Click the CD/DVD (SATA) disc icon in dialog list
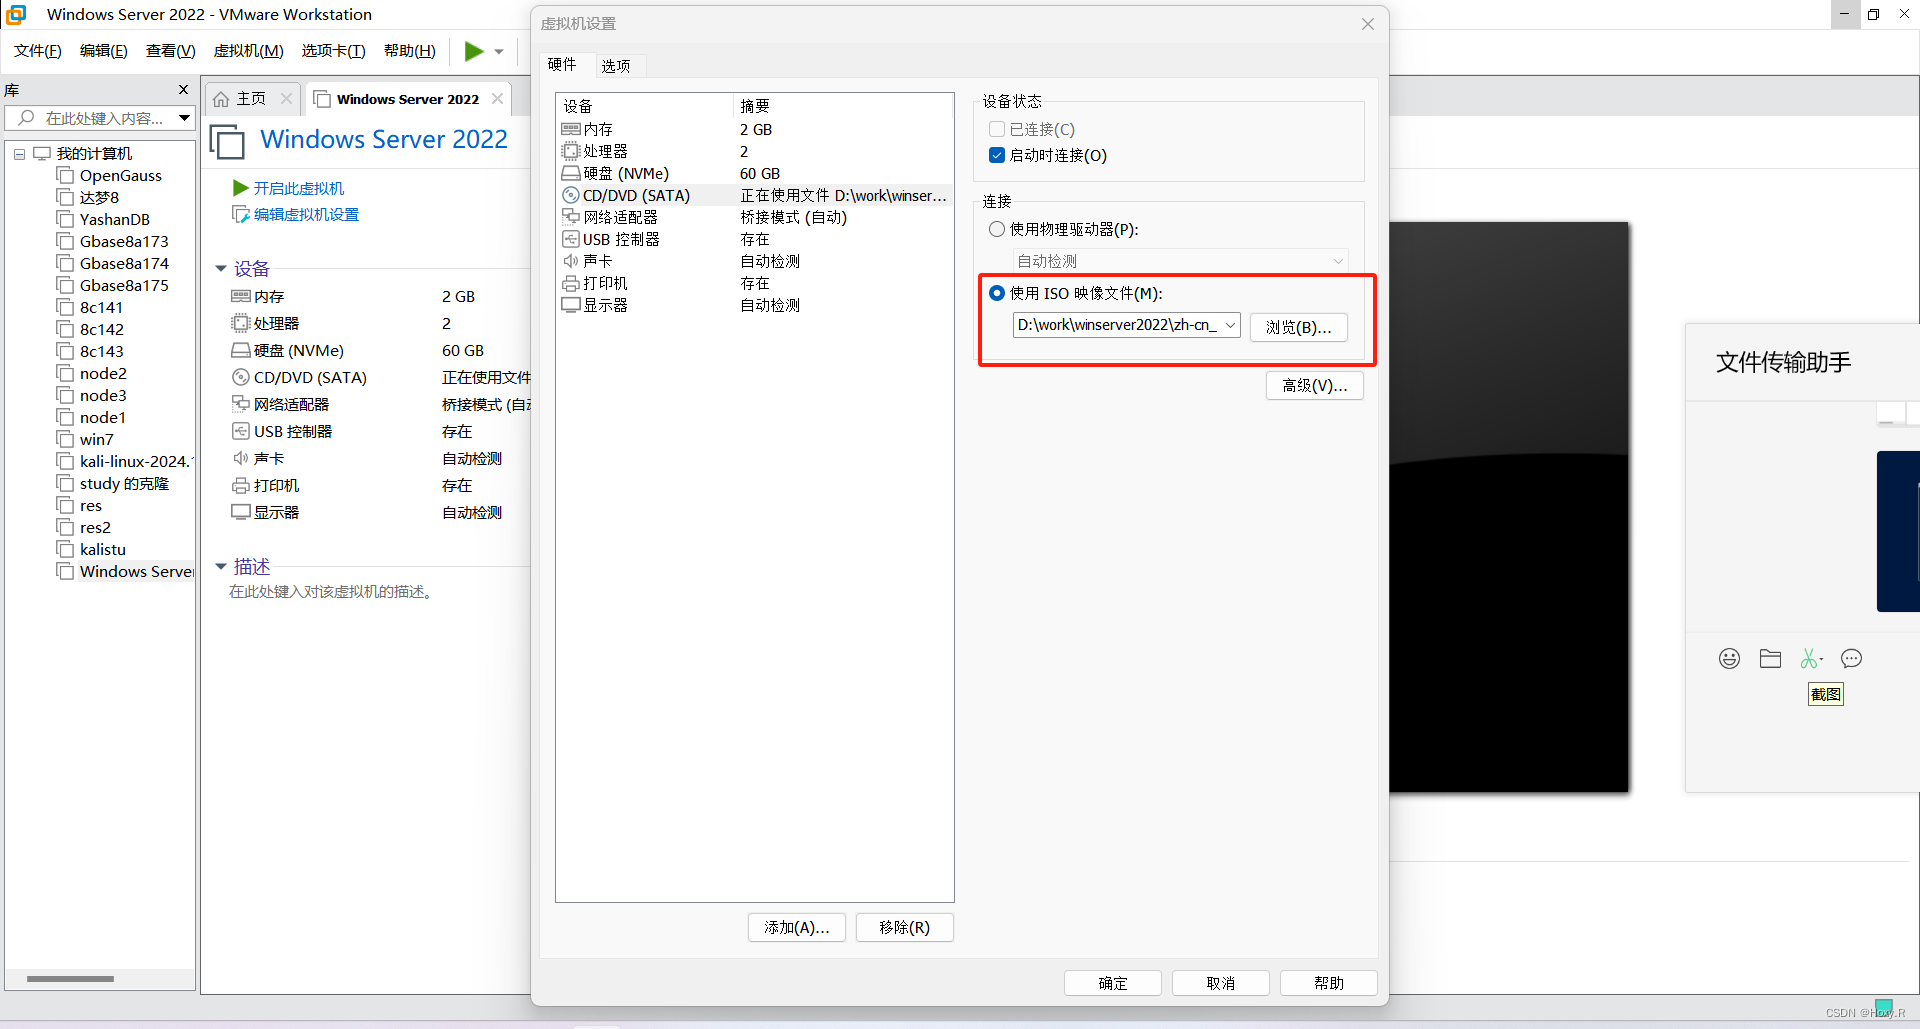This screenshot has width=1920, height=1029. pos(570,195)
